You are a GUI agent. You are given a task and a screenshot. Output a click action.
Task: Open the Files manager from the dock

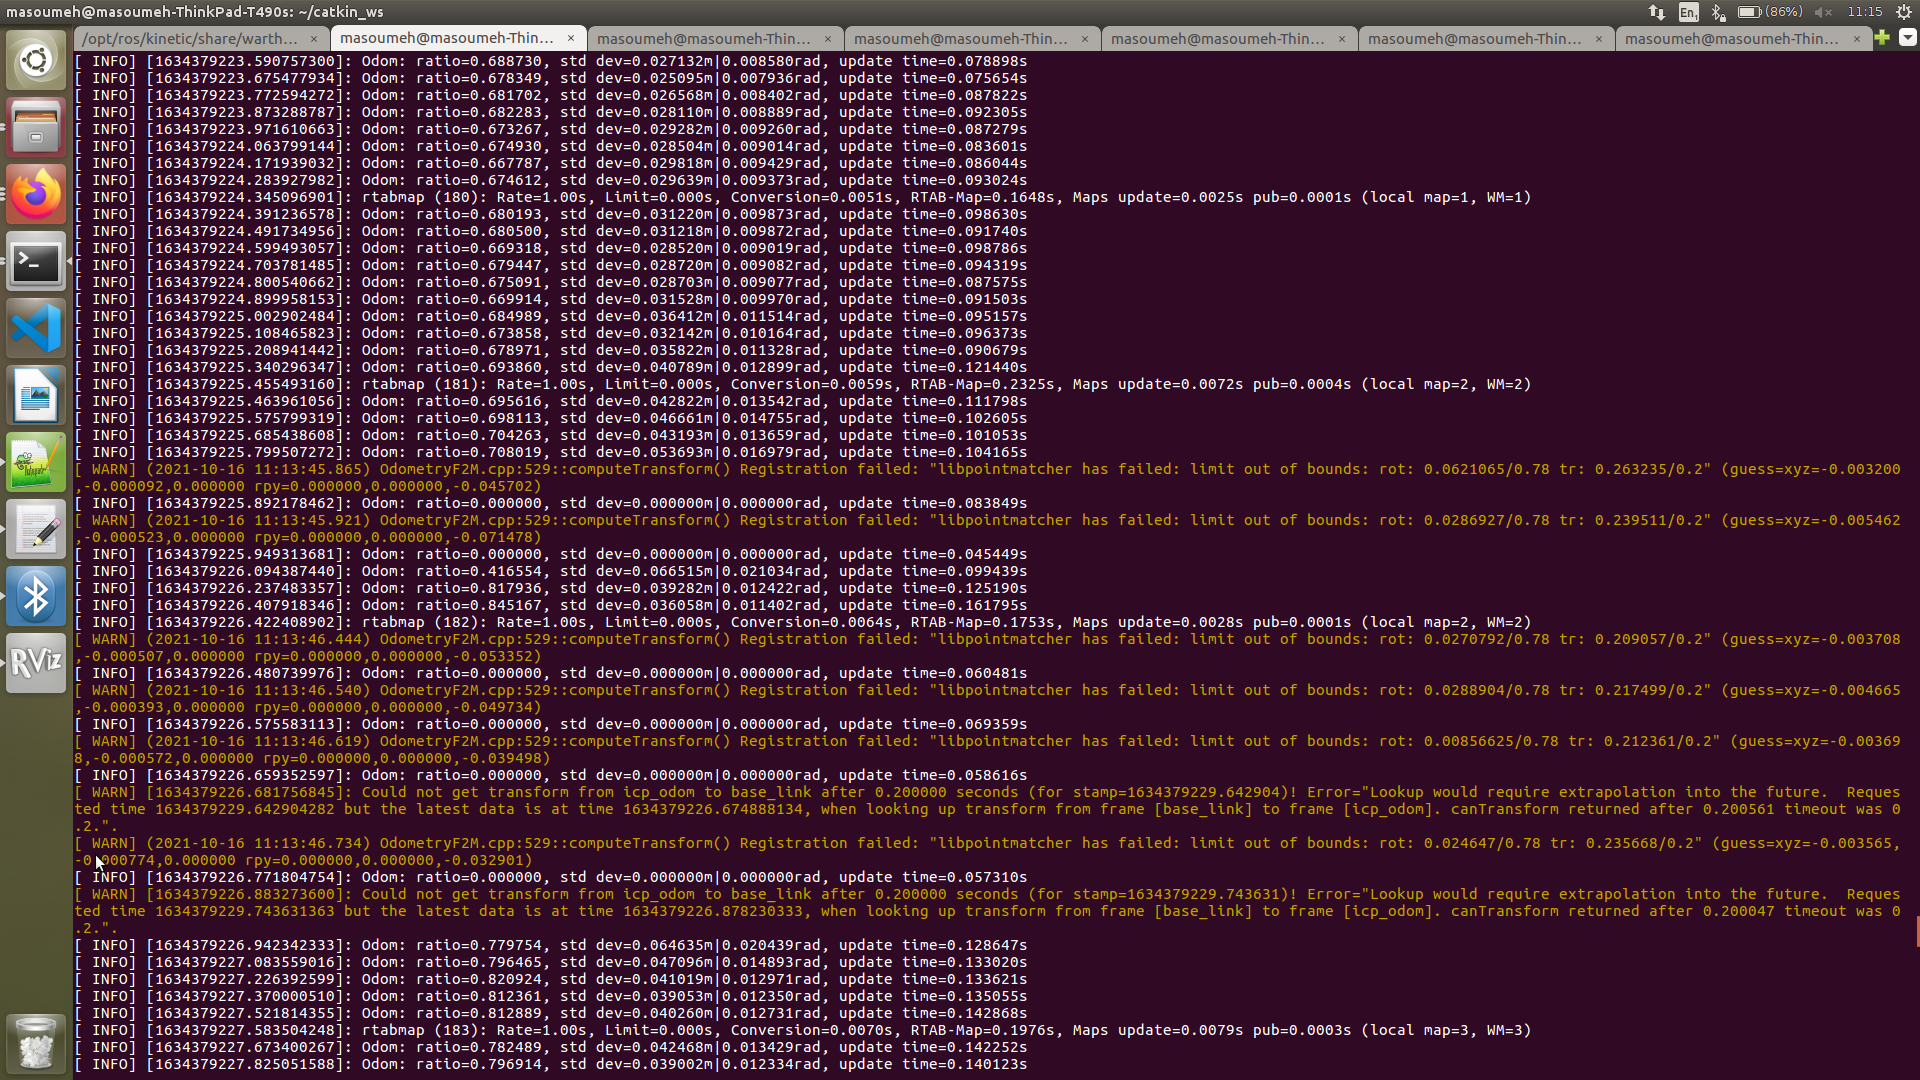36,127
